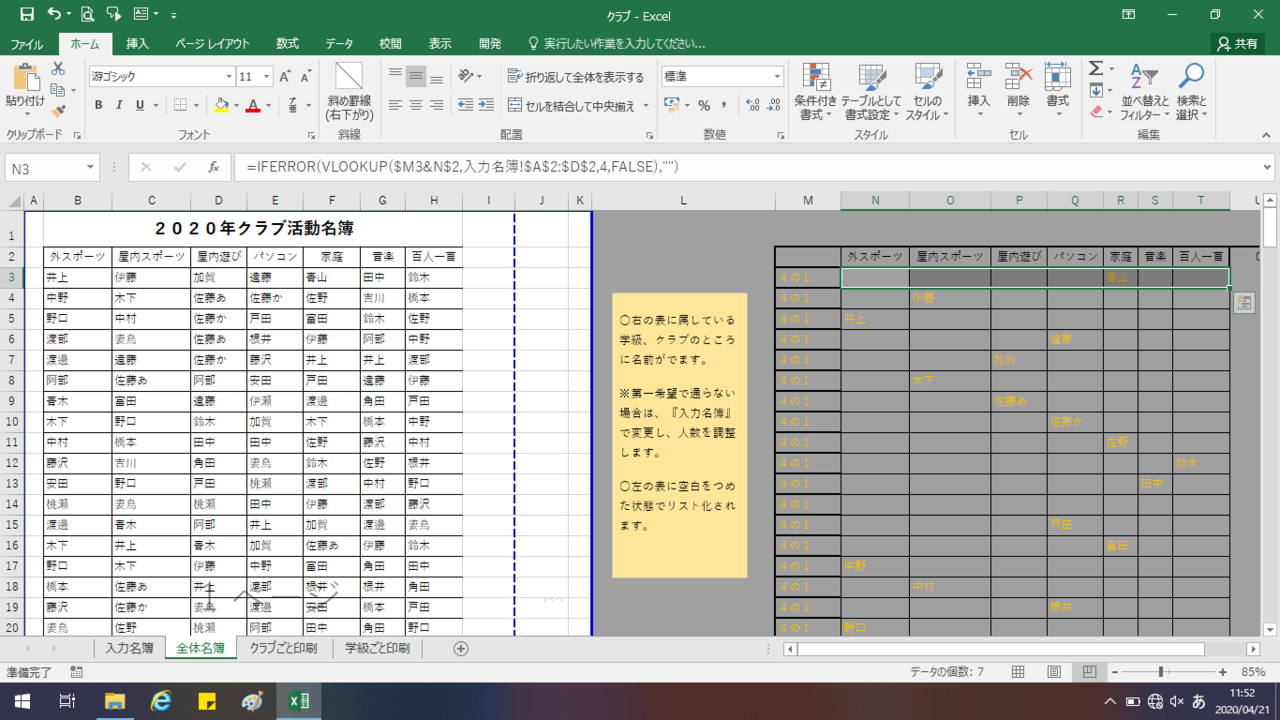Align text left in cell
Screen dimensions: 1280x720
click(x=395, y=105)
